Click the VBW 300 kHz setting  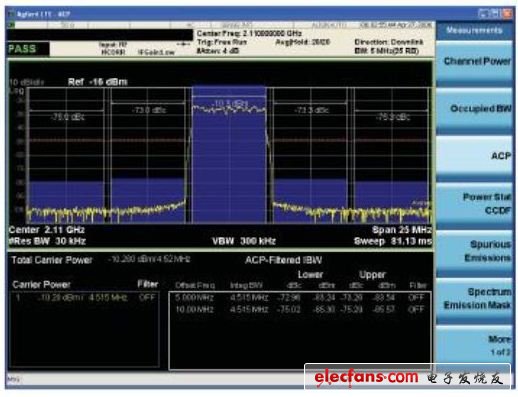[244, 241]
